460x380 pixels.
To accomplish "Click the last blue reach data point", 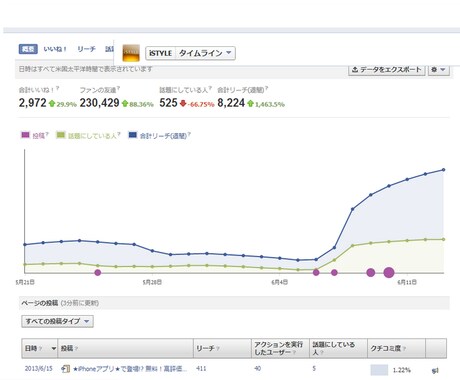I will pos(443,170).
